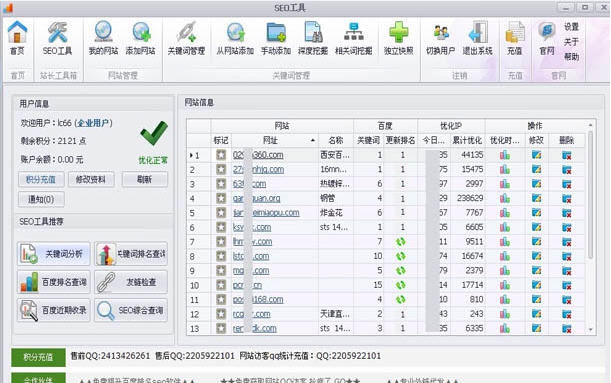
Task: Open the 充值 recharge icon
Action: [x=515, y=38]
